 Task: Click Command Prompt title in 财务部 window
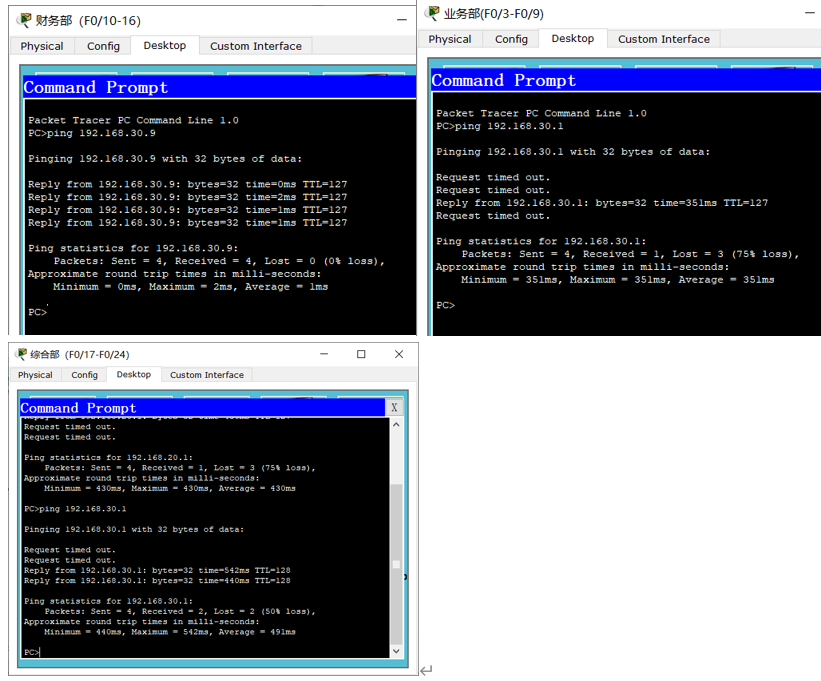96,87
